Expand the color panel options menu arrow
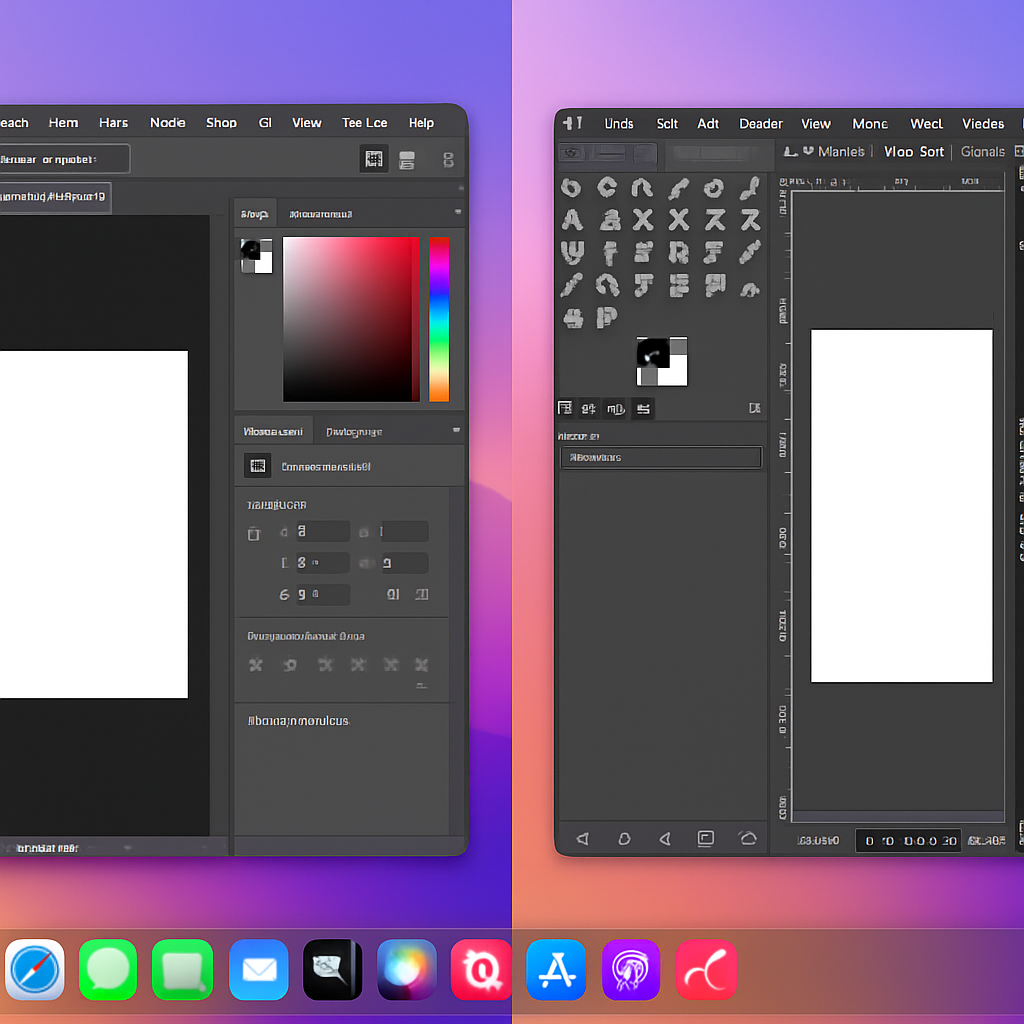The image size is (1024, 1024). point(458,212)
